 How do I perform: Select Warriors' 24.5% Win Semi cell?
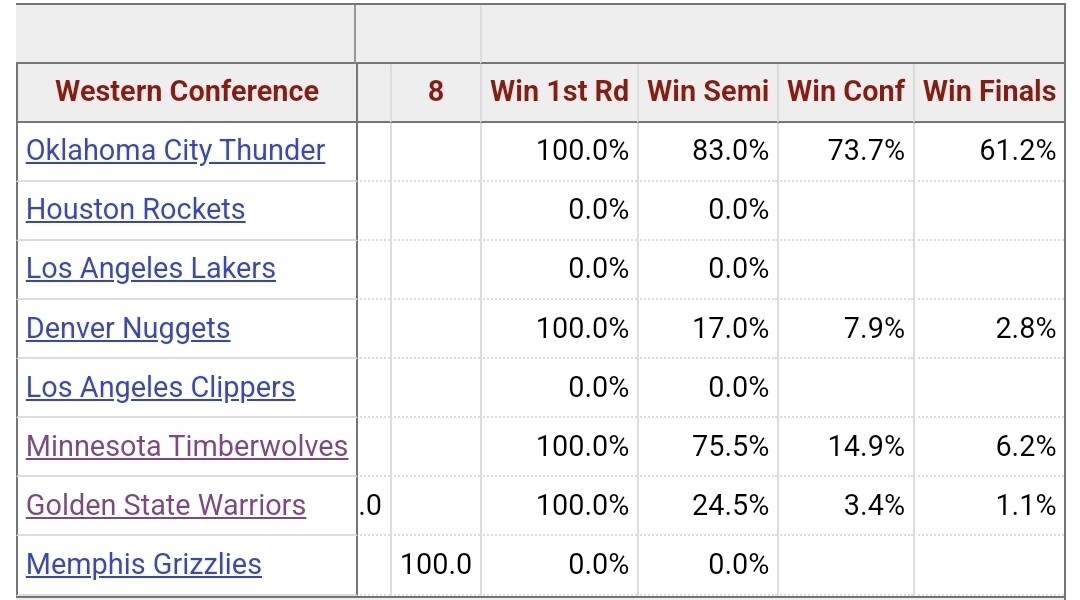(x=730, y=505)
